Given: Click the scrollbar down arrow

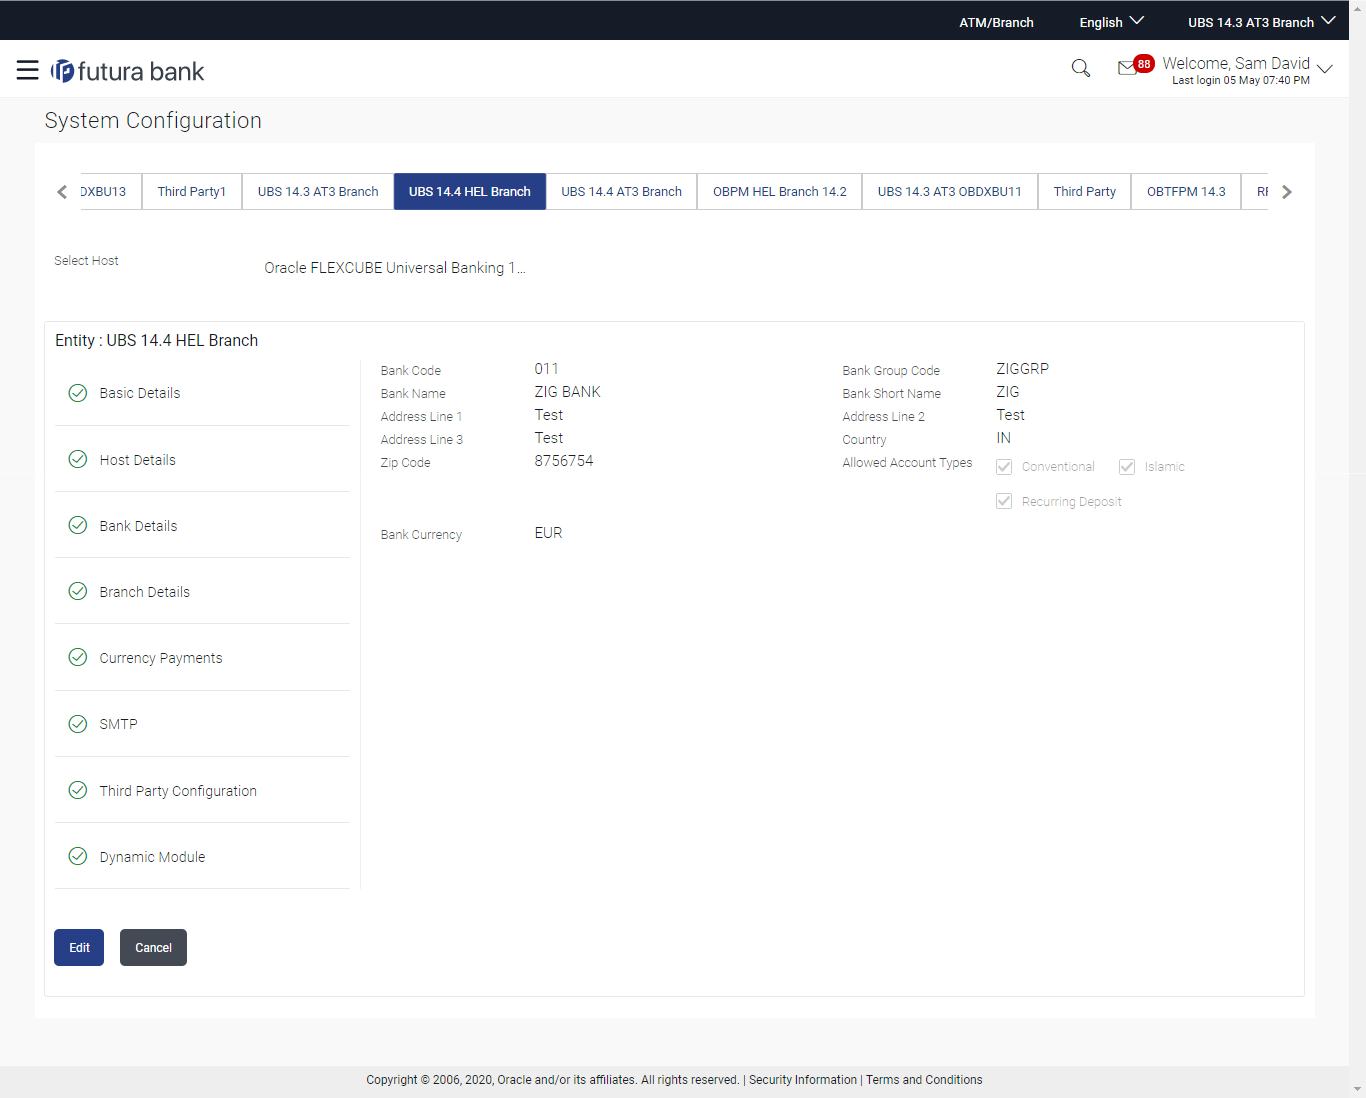Looking at the screenshot, I should point(1357,1089).
